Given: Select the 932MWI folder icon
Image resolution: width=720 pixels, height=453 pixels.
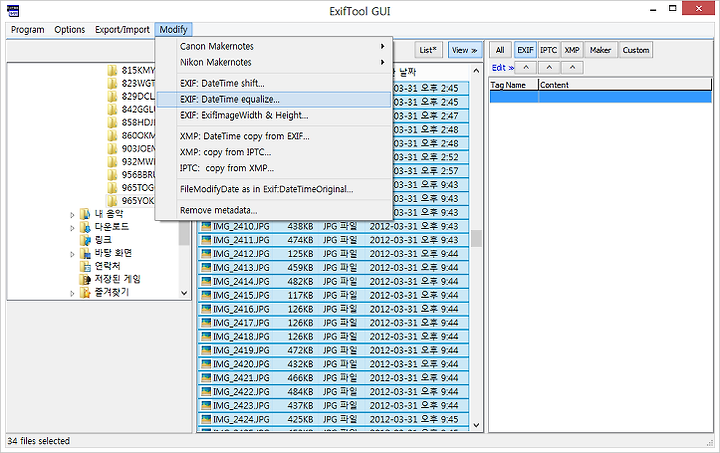Looking at the screenshot, I should [x=112, y=162].
